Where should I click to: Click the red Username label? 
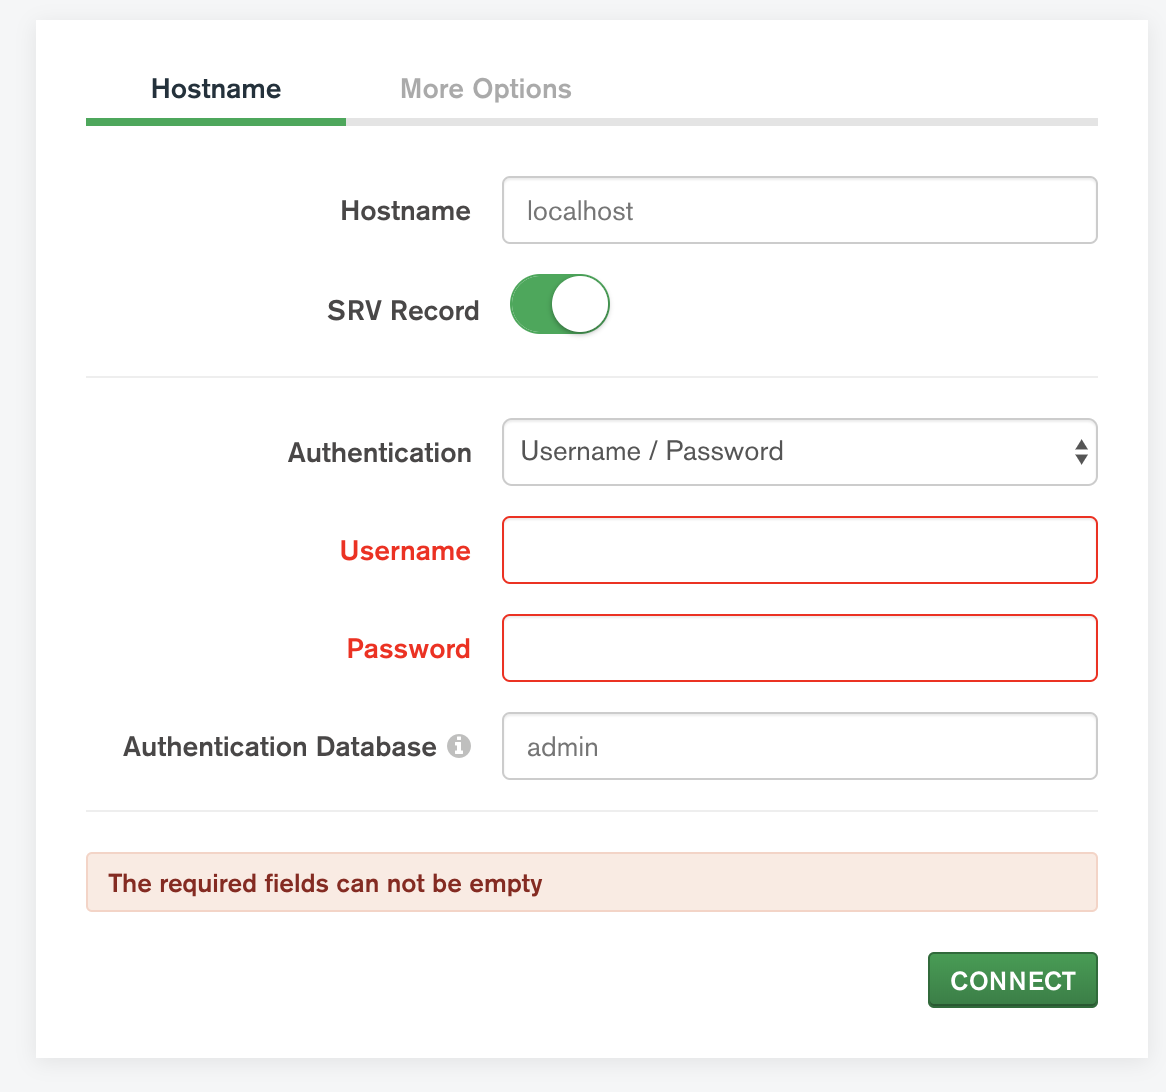(x=405, y=551)
